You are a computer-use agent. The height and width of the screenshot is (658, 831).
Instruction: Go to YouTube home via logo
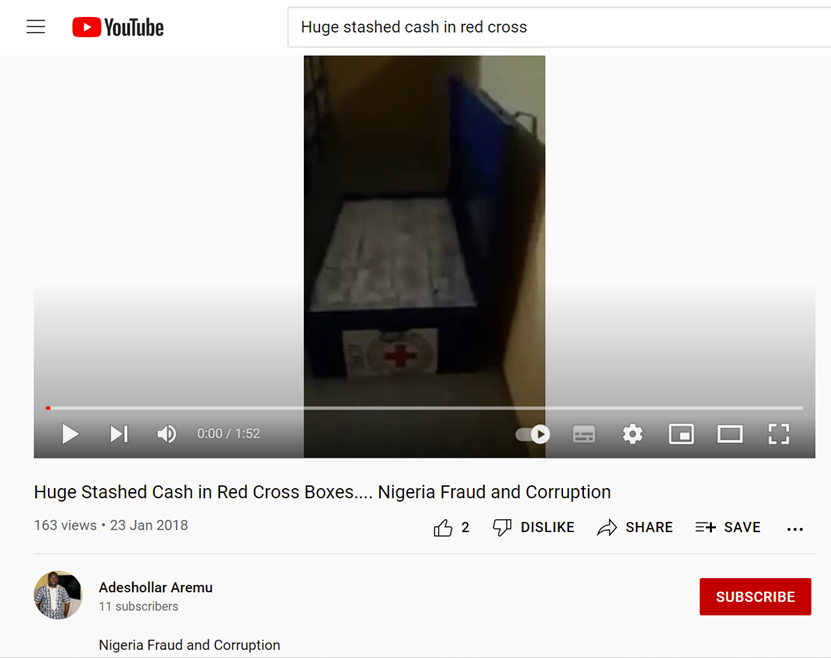(118, 27)
